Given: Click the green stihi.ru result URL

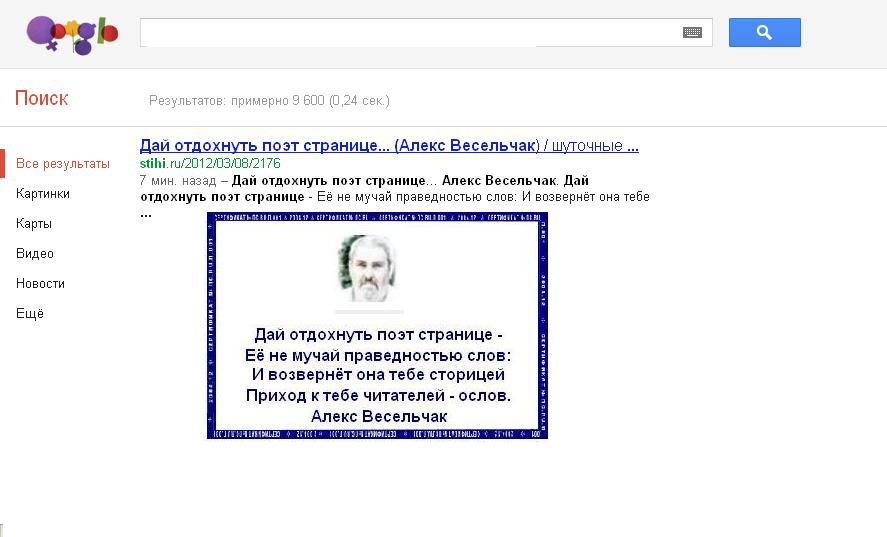Looking at the screenshot, I should [x=210, y=163].
